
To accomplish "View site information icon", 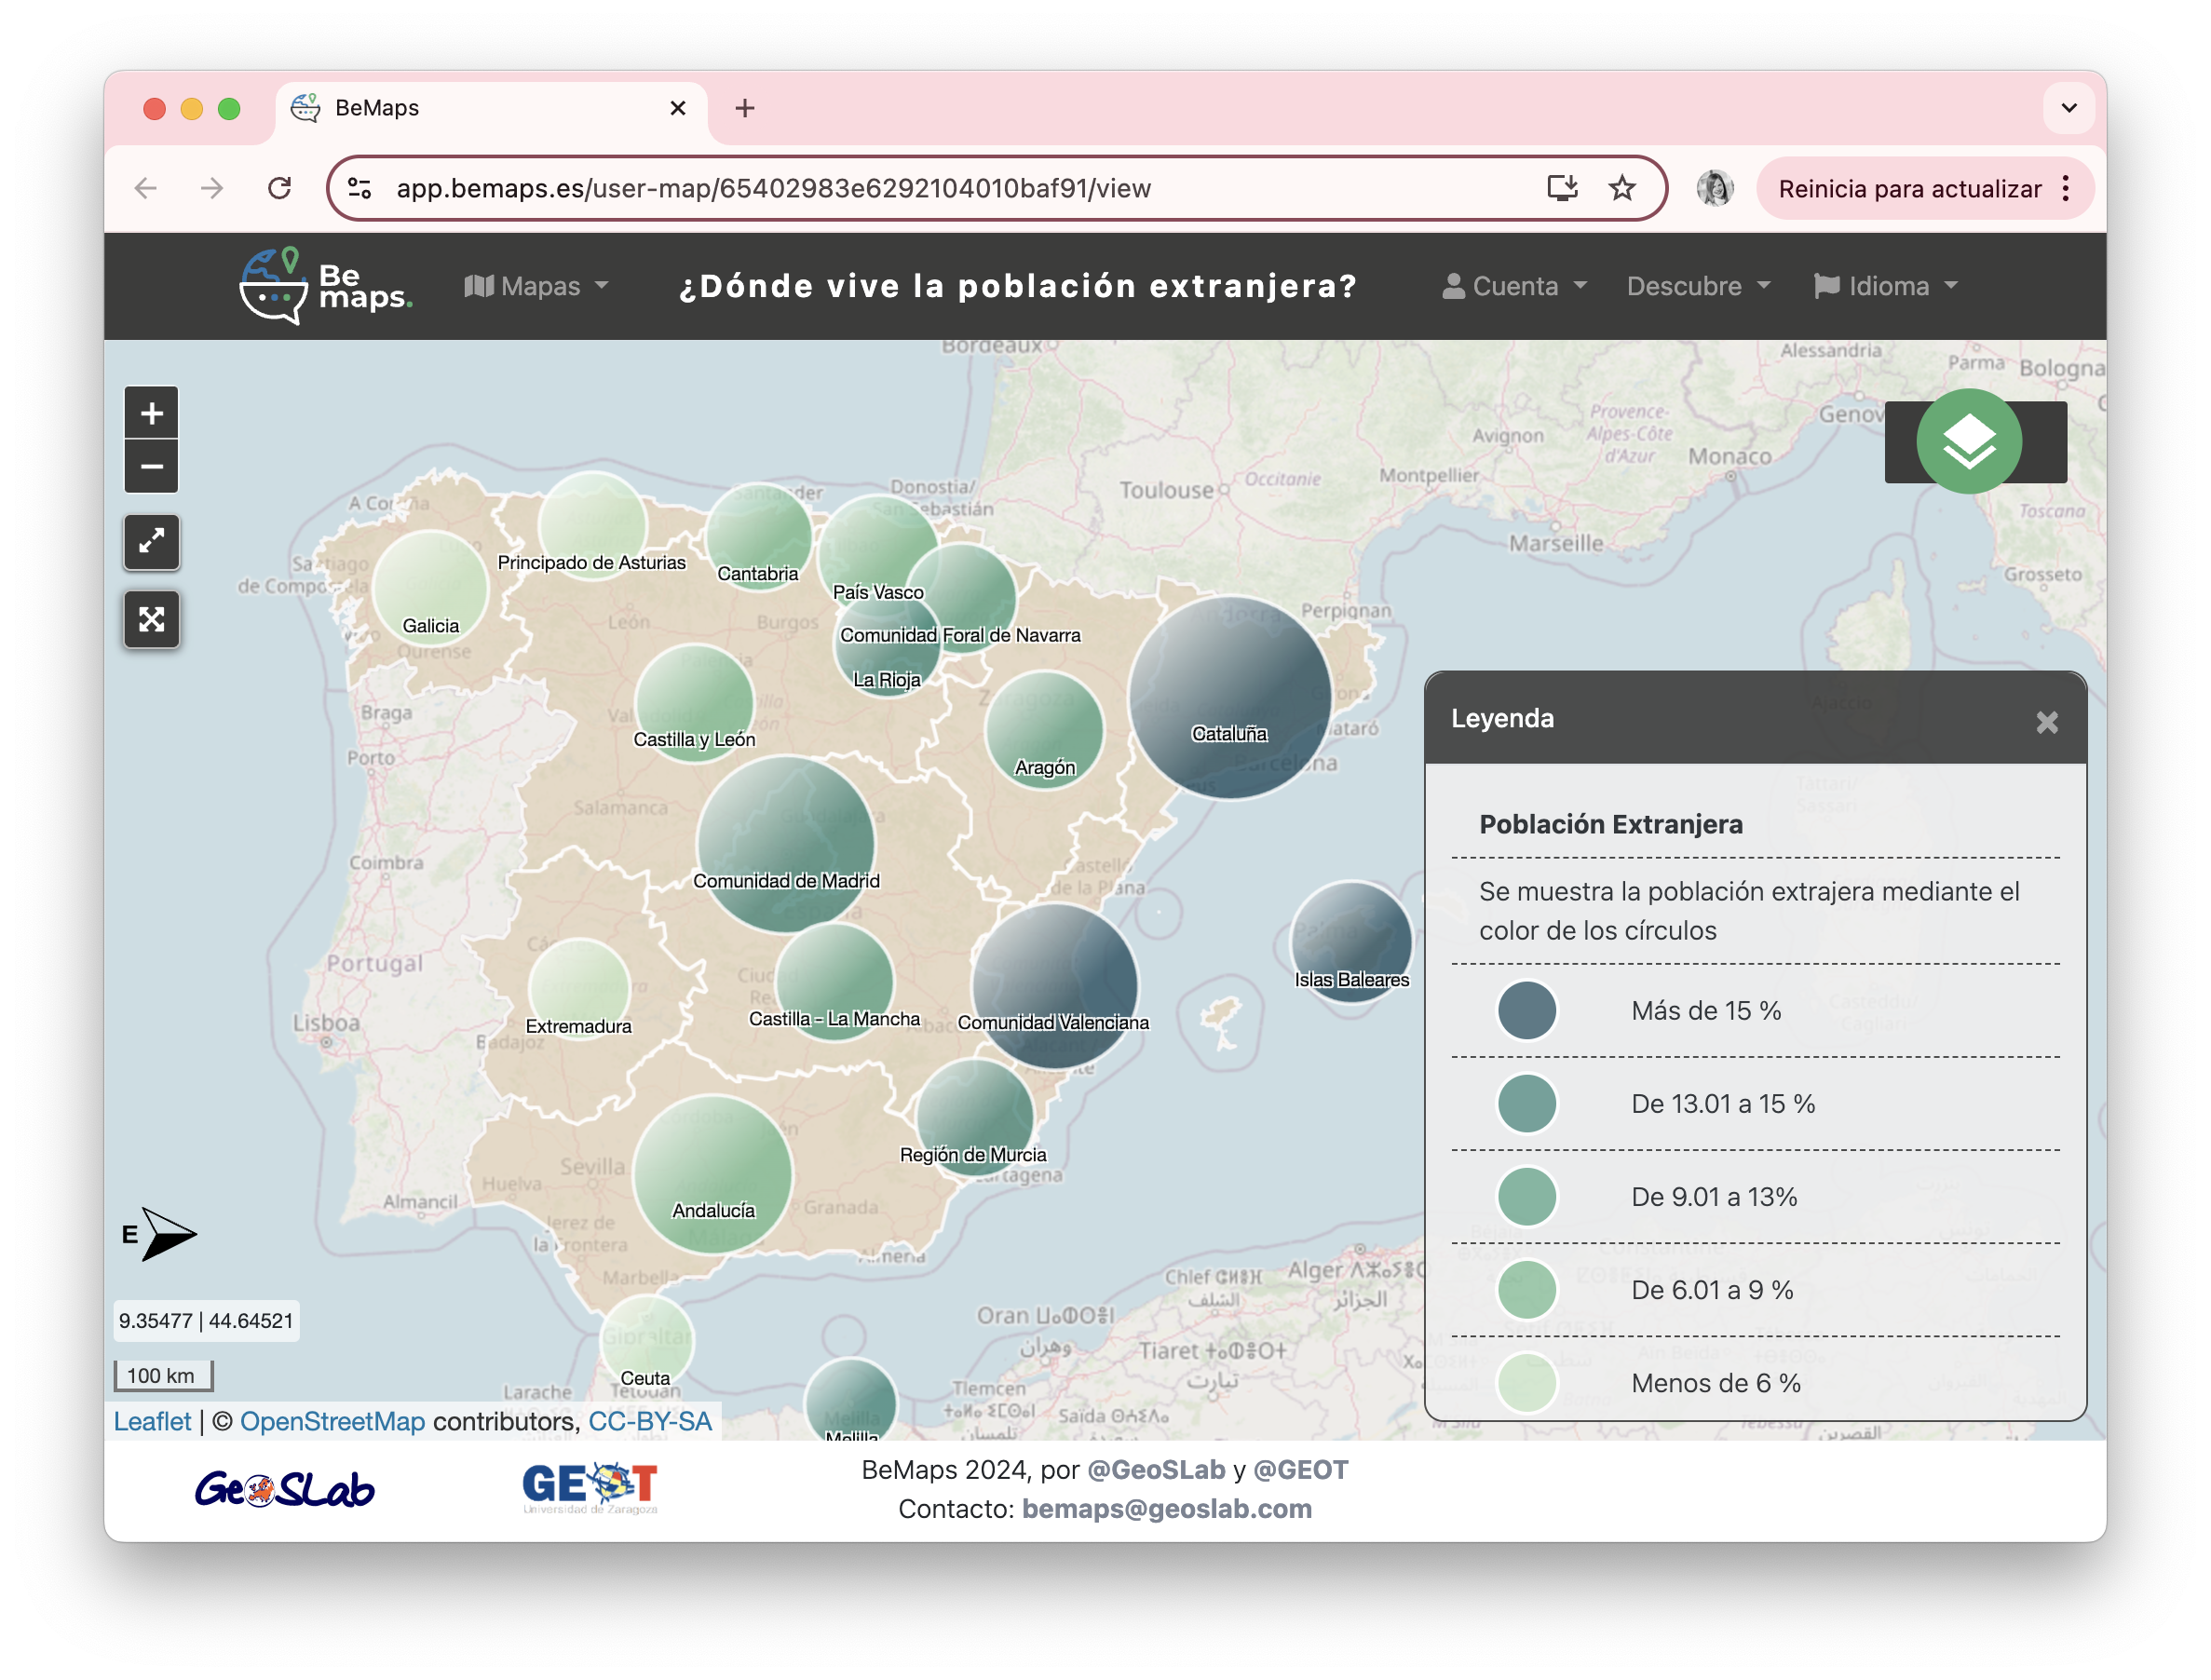I will (x=360, y=188).
